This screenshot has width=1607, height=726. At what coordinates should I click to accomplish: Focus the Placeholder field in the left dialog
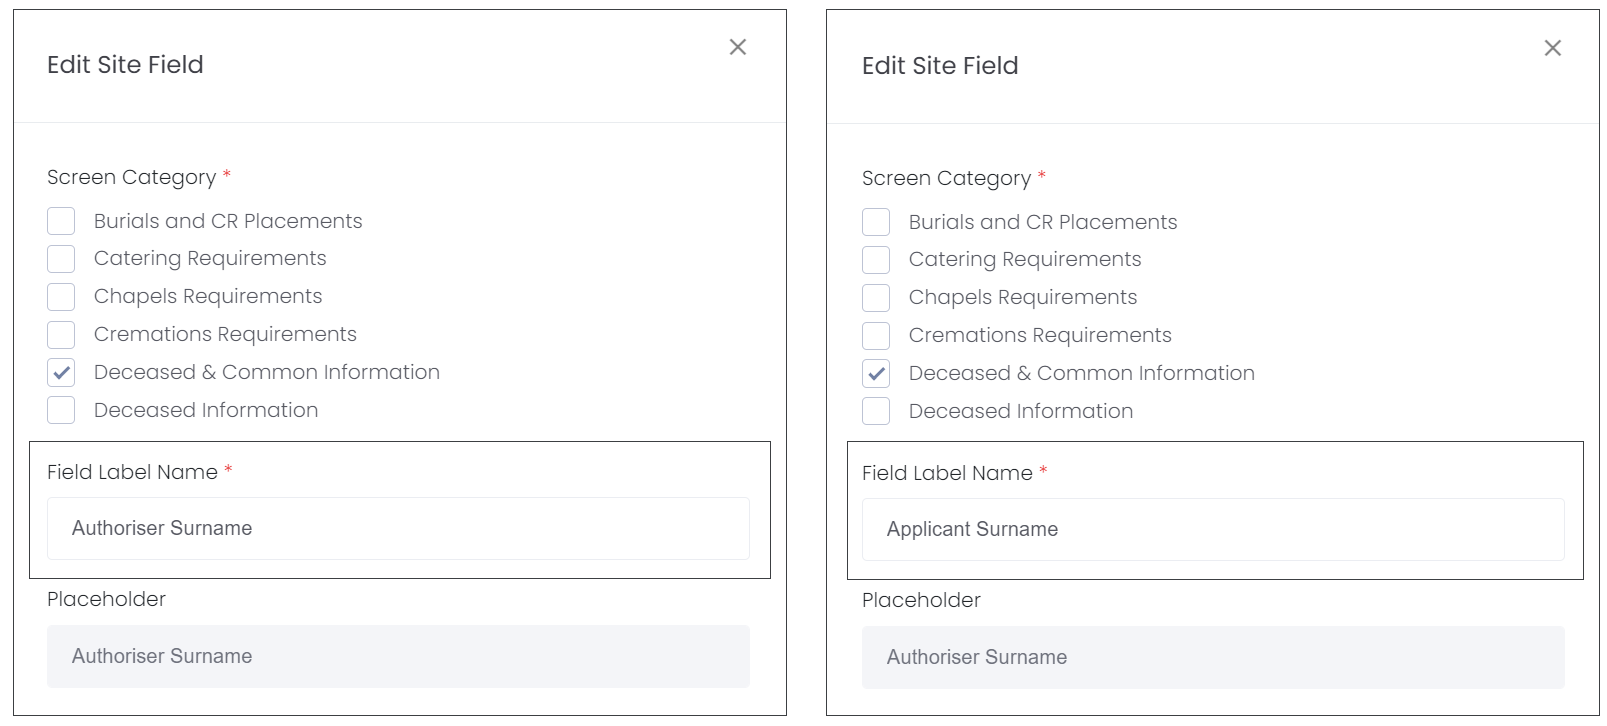point(398,656)
